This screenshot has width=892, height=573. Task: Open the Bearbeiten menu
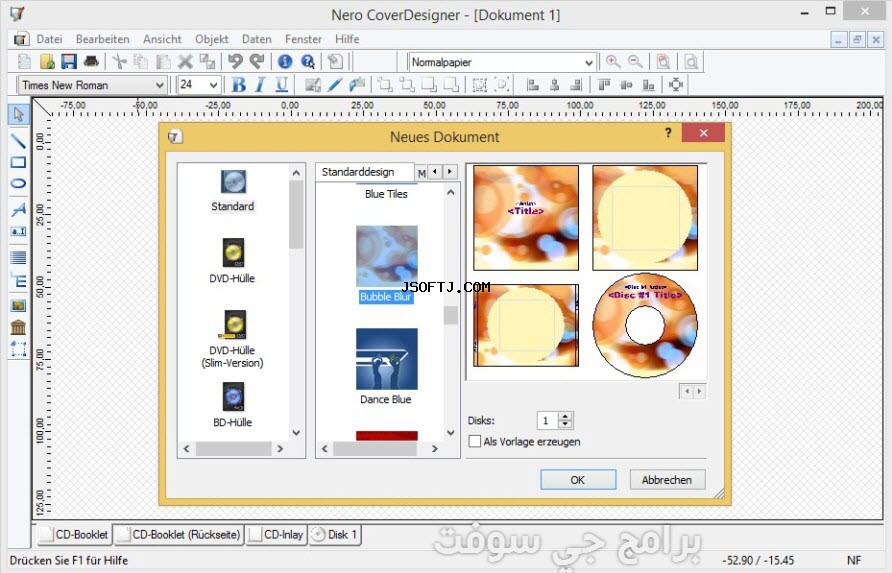tap(102, 39)
